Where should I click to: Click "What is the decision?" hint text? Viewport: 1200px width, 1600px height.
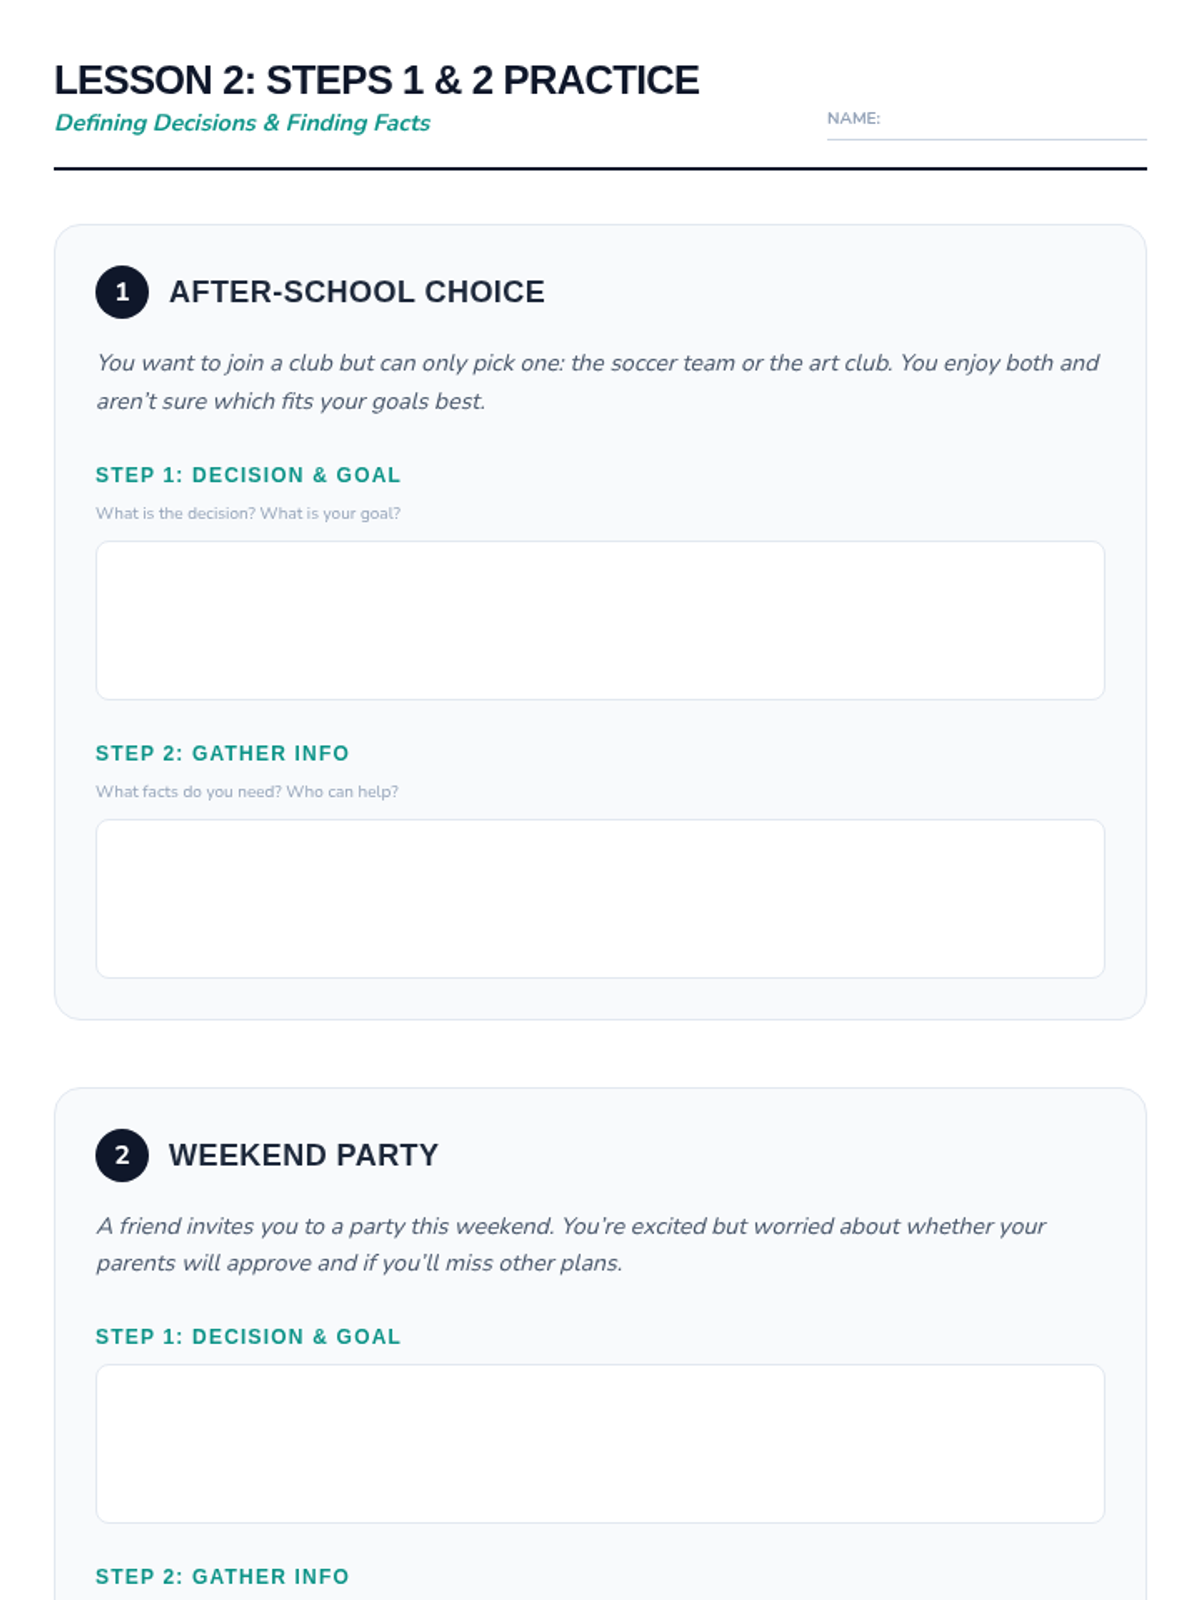pyautogui.click(x=248, y=513)
